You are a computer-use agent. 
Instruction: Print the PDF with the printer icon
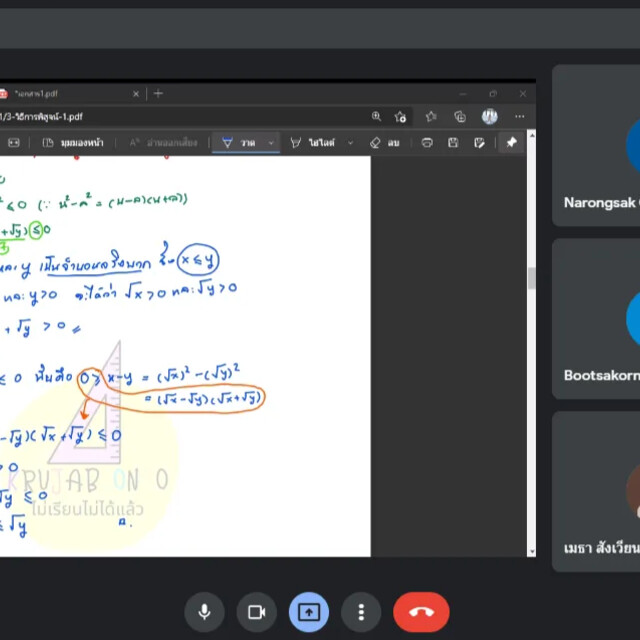[x=427, y=142]
